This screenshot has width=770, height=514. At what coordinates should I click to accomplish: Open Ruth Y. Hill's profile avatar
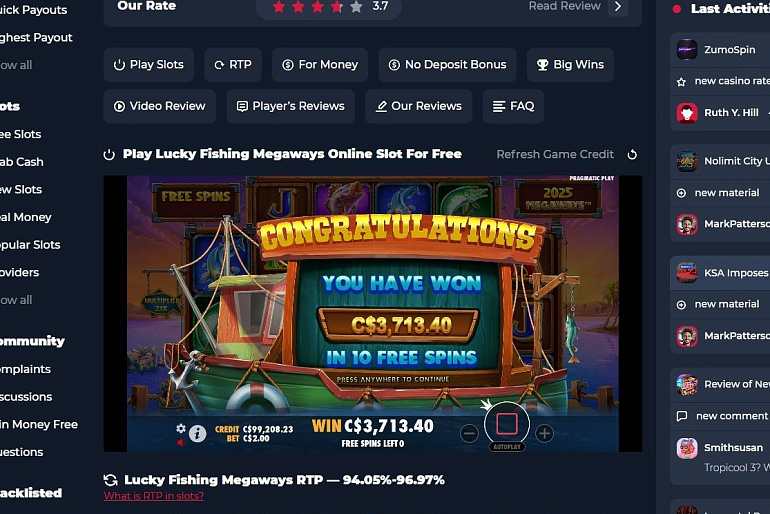(x=687, y=113)
